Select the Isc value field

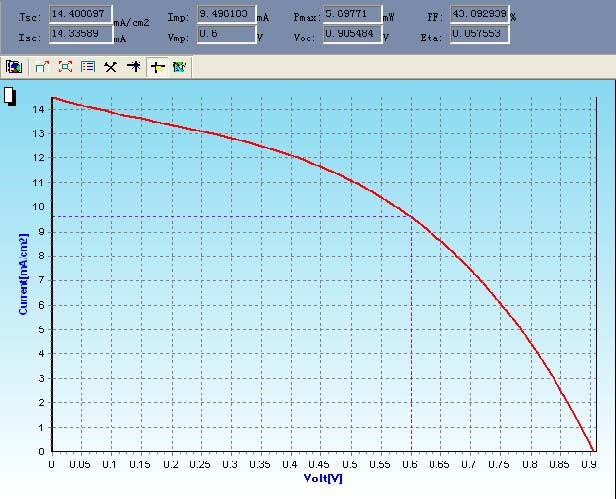[x=80, y=33]
